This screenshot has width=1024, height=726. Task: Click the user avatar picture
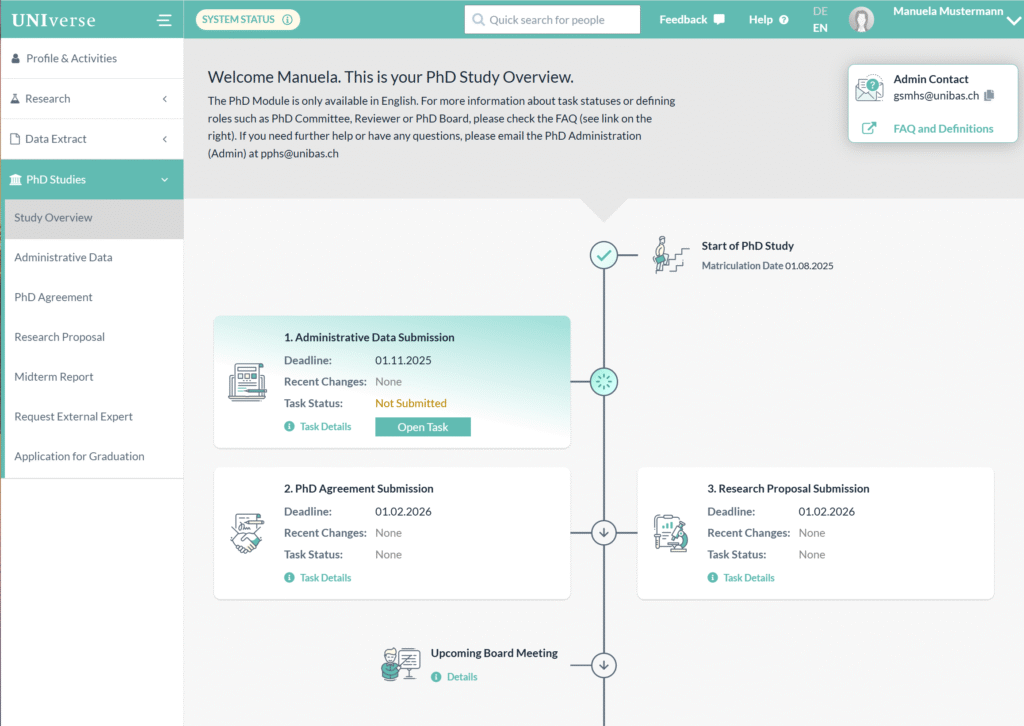point(861,20)
